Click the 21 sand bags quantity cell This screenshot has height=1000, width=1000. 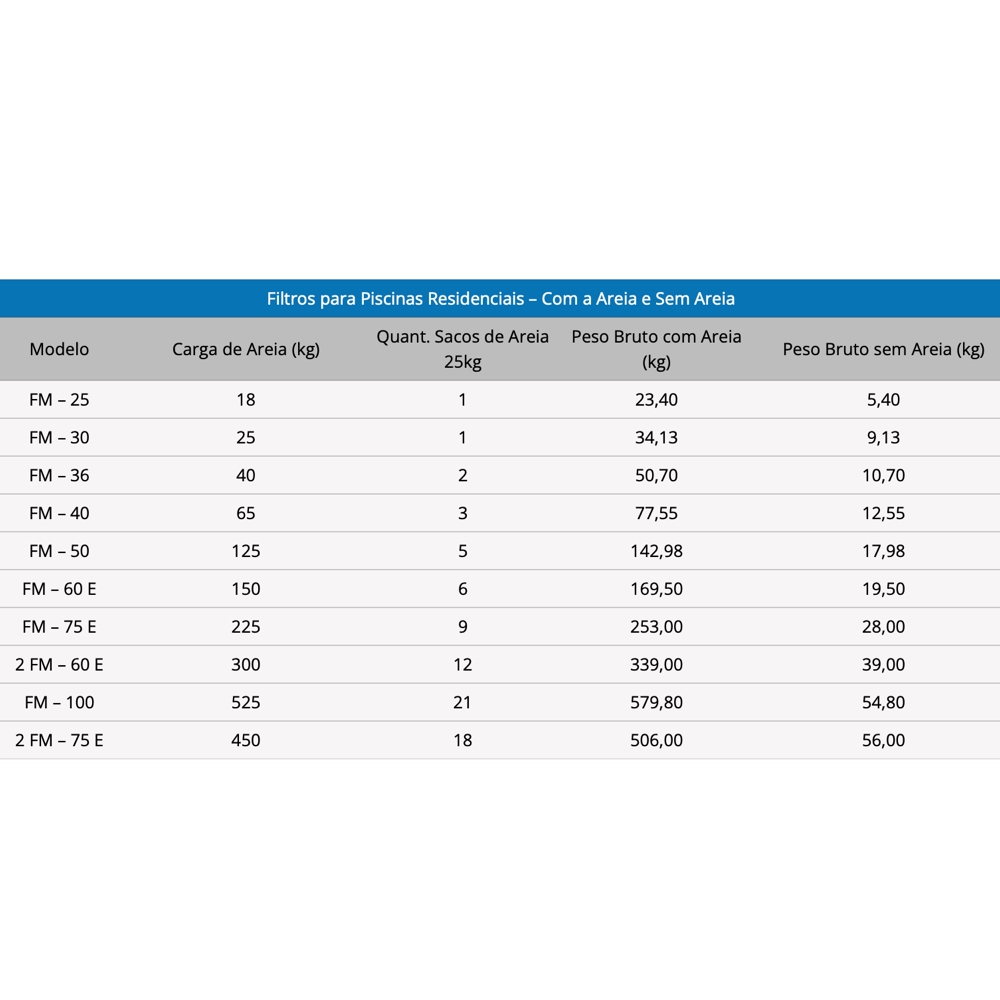click(x=462, y=703)
